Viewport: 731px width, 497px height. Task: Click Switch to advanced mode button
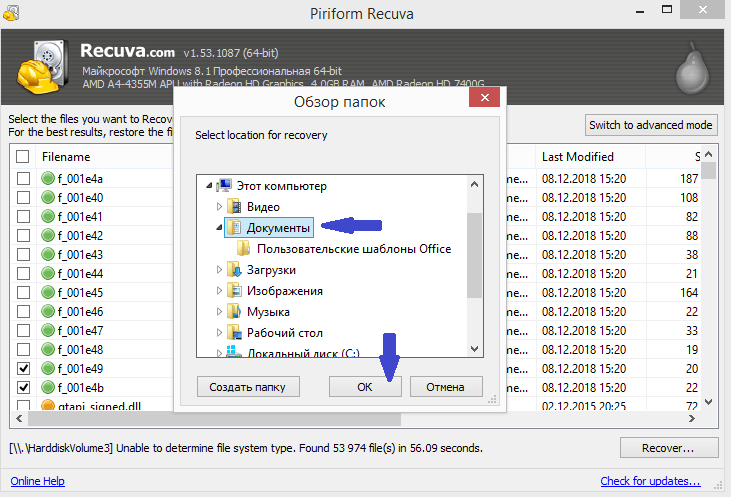[651, 125]
